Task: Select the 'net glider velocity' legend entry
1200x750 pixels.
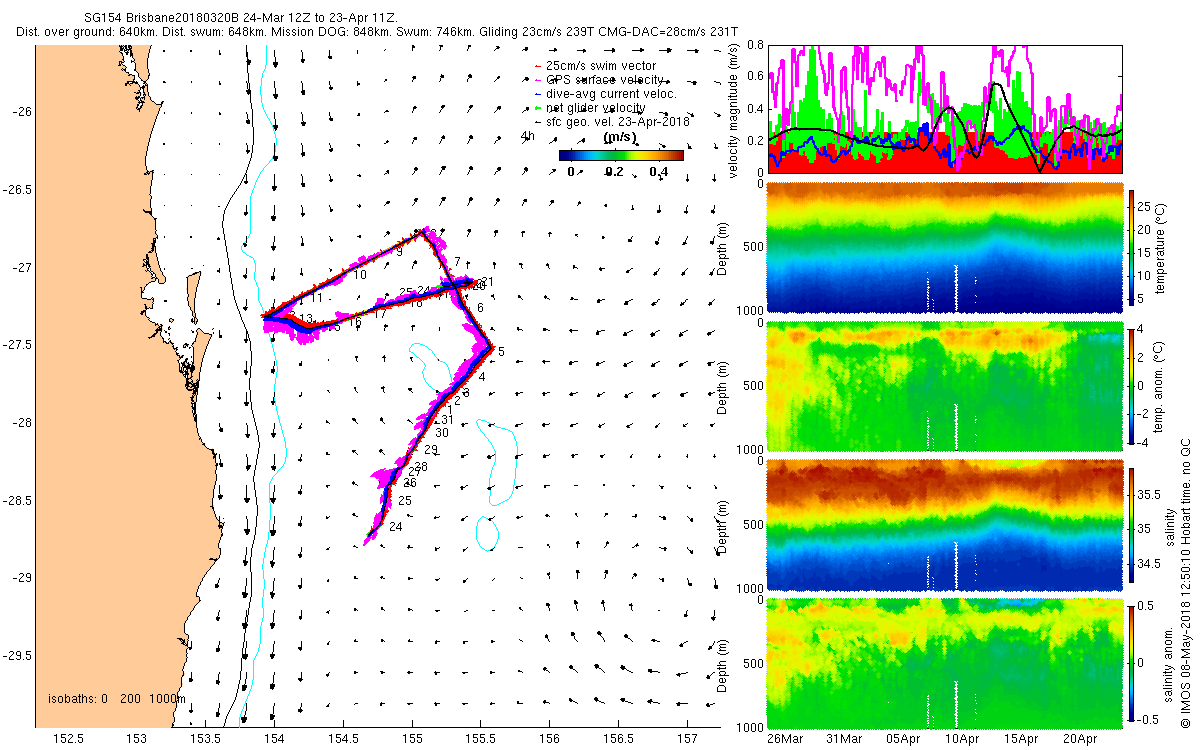Action: pyautogui.click(x=589, y=107)
